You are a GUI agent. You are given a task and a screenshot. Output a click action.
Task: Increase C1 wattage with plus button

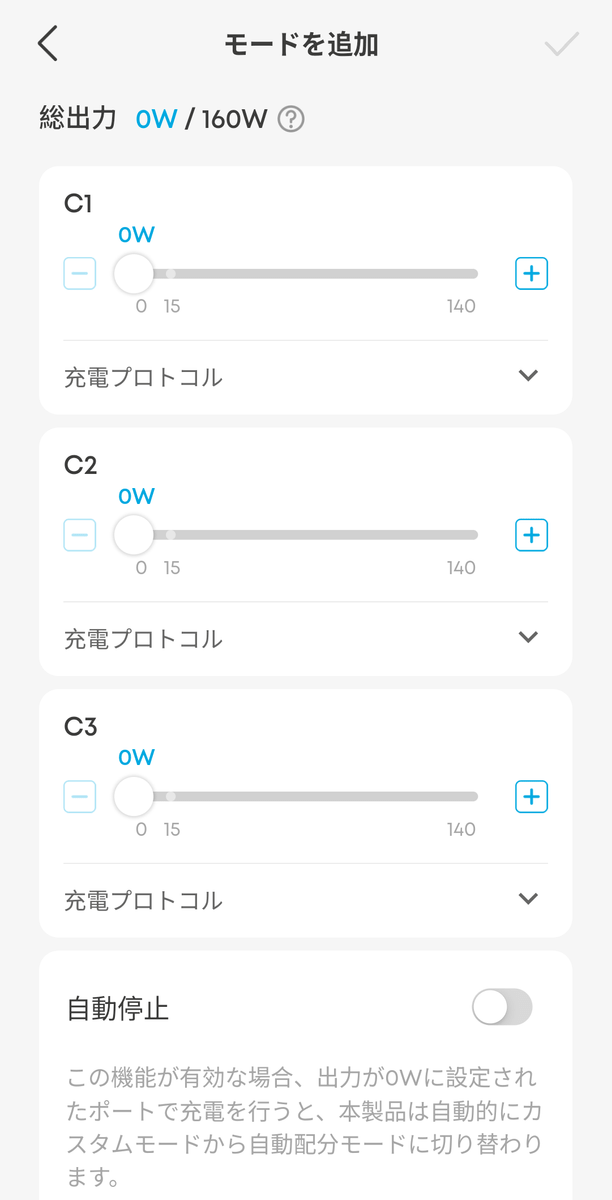[531, 273]
